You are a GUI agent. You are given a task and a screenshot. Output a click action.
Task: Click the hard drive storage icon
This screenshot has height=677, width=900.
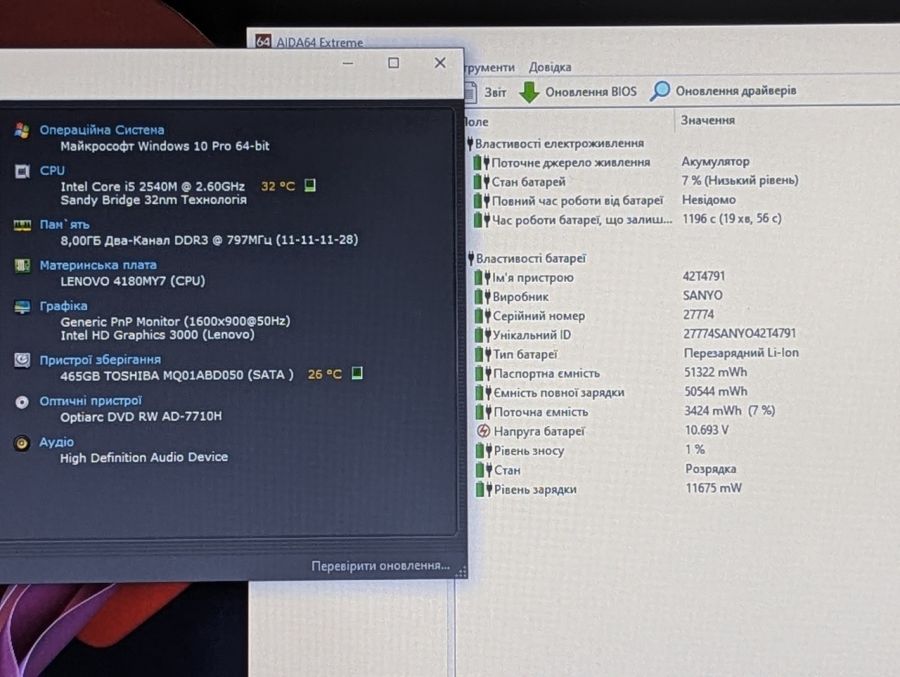point(22,361)
